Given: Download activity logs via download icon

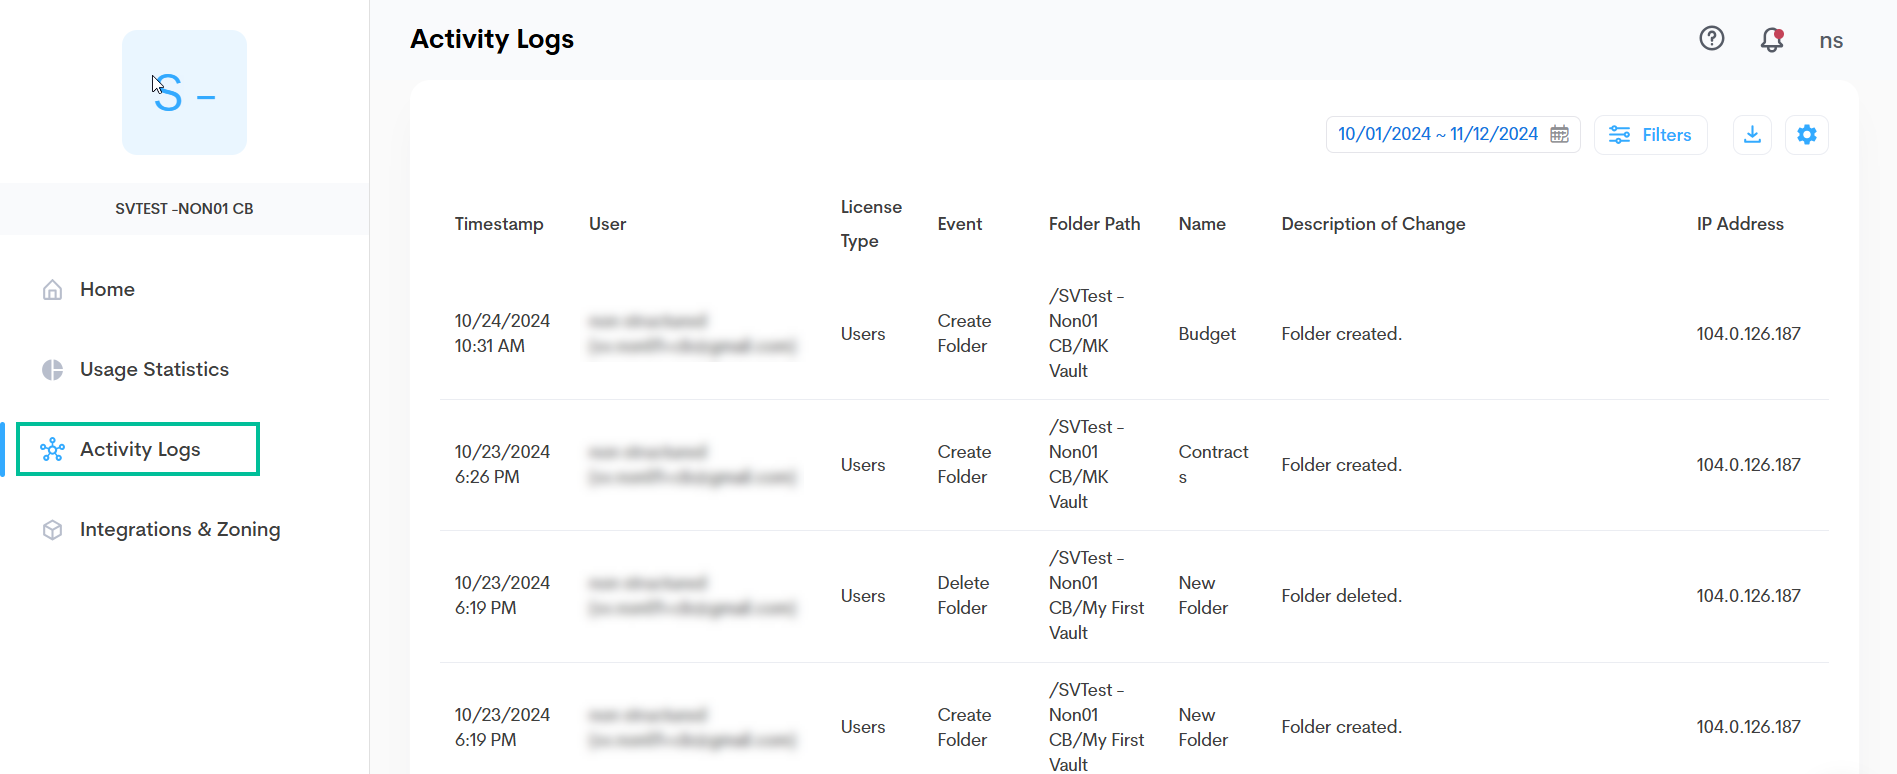Looking at the screenshot, I should pyautogui.click(x=1752, y=134).
